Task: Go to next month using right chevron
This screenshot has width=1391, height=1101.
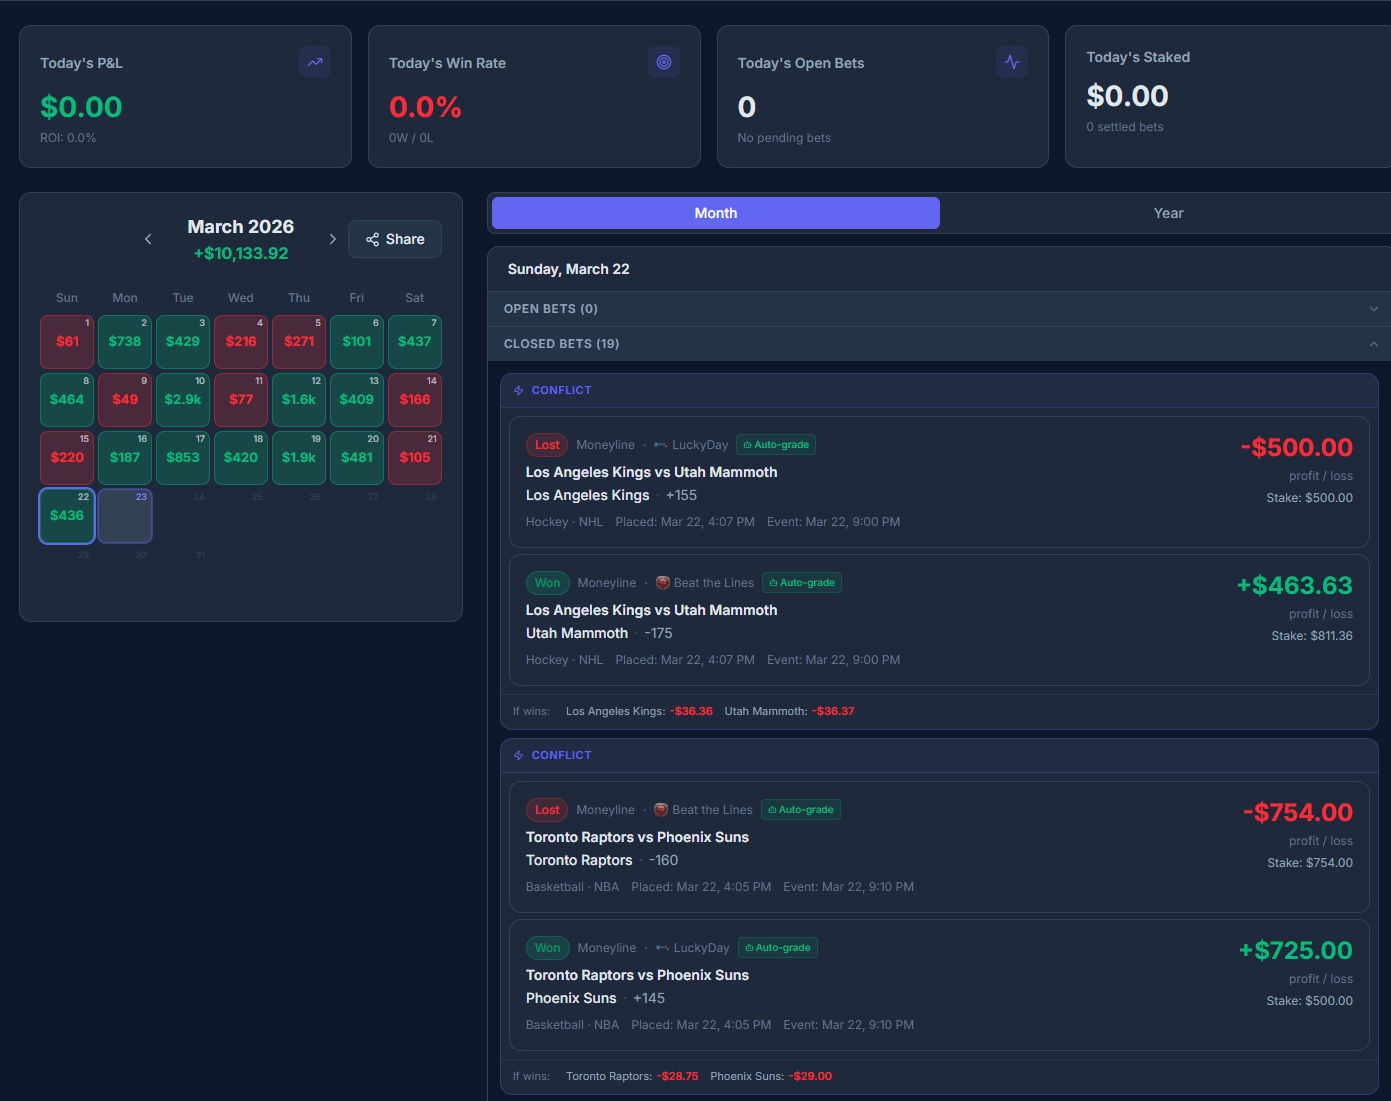Action: point(333,239)
